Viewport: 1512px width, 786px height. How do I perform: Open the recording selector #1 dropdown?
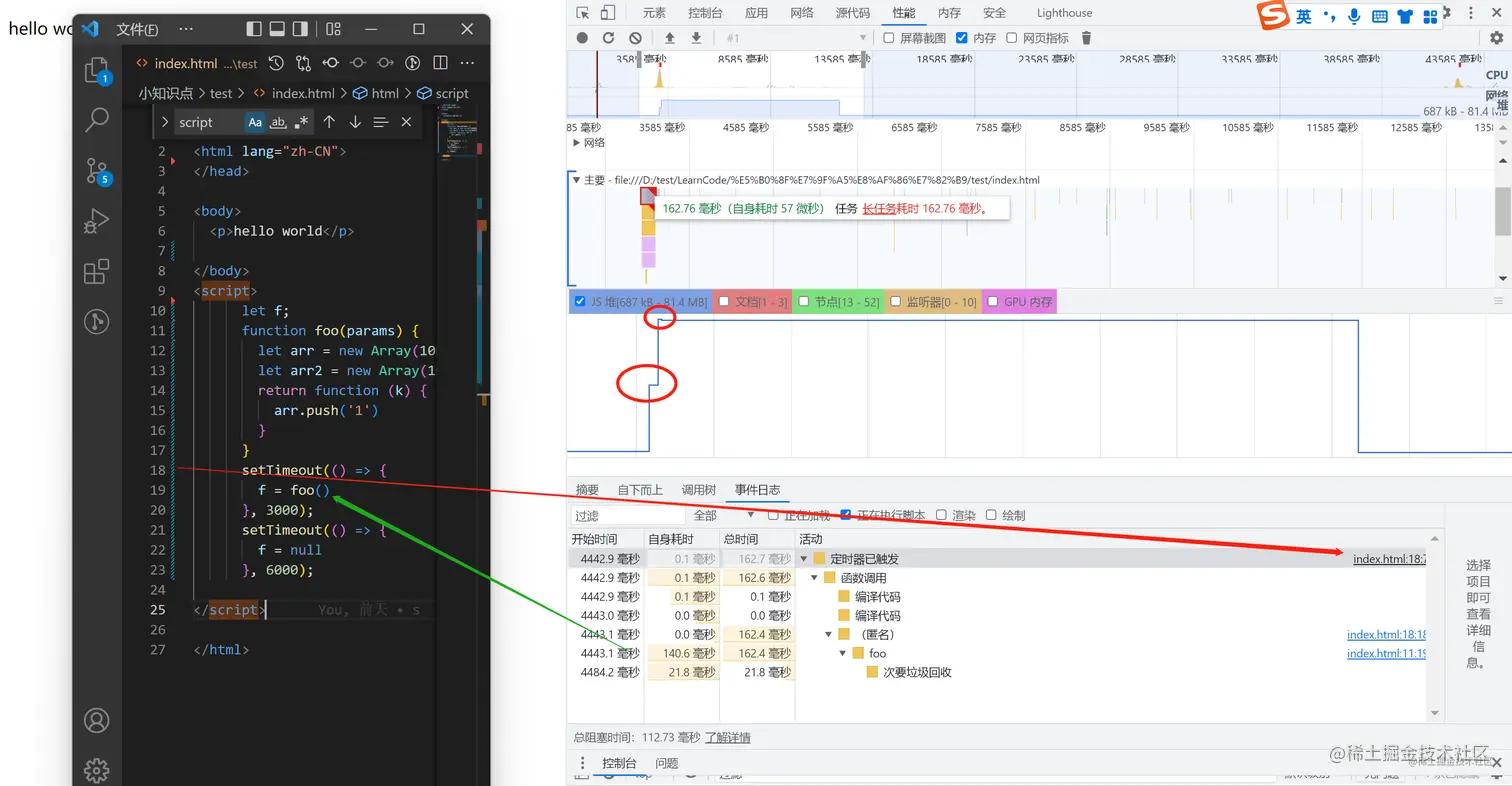tap(796, 38)
